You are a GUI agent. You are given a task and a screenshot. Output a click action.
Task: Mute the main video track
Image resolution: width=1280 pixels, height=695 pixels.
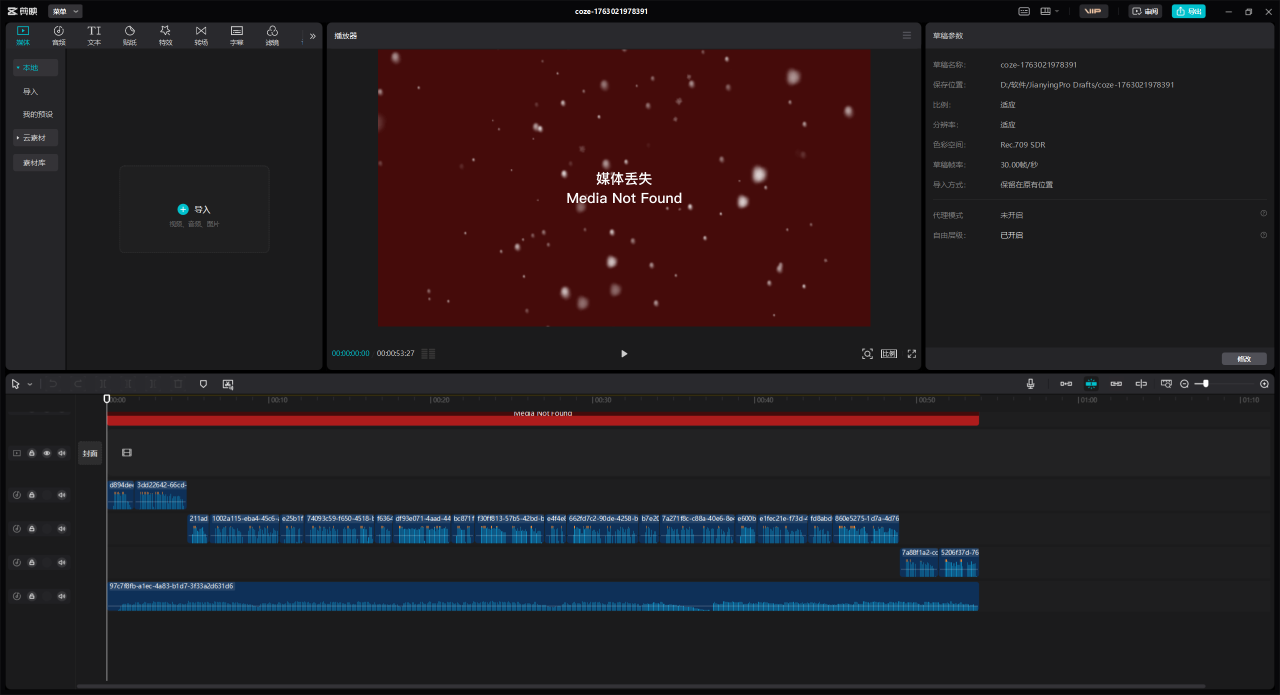click(x=61, y=453)
